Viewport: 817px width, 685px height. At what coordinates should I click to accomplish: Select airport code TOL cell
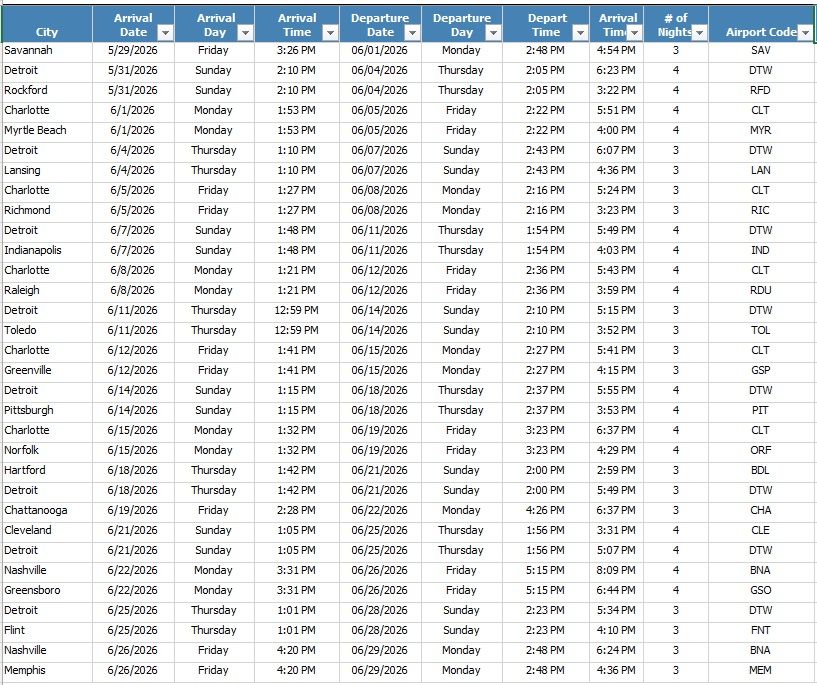[x=761, y=330]
